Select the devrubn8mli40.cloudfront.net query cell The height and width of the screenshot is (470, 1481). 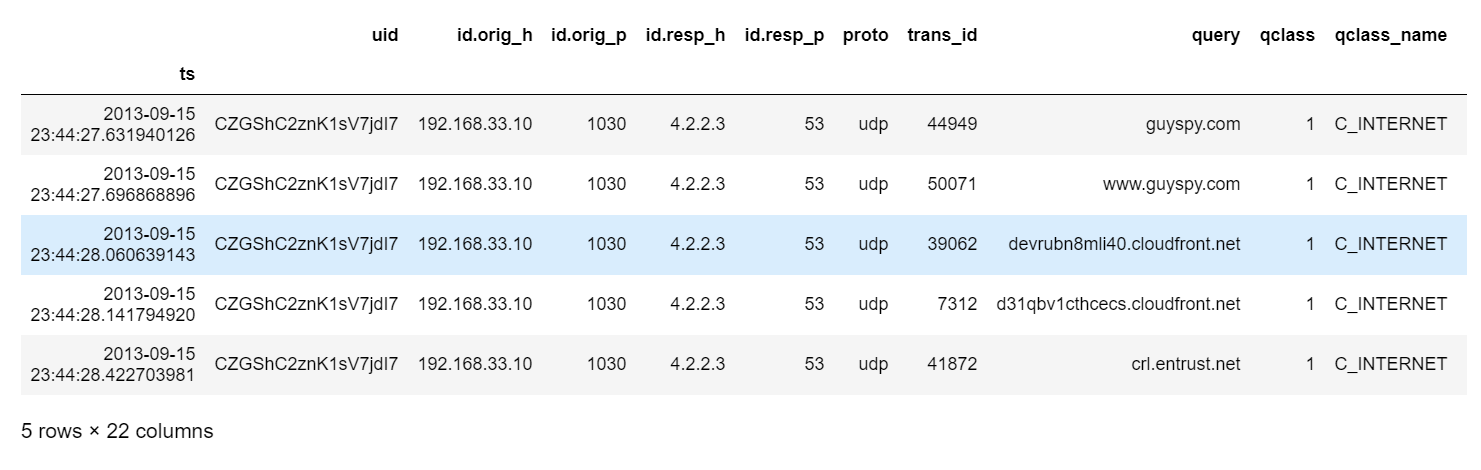[x=1125, y=244]
